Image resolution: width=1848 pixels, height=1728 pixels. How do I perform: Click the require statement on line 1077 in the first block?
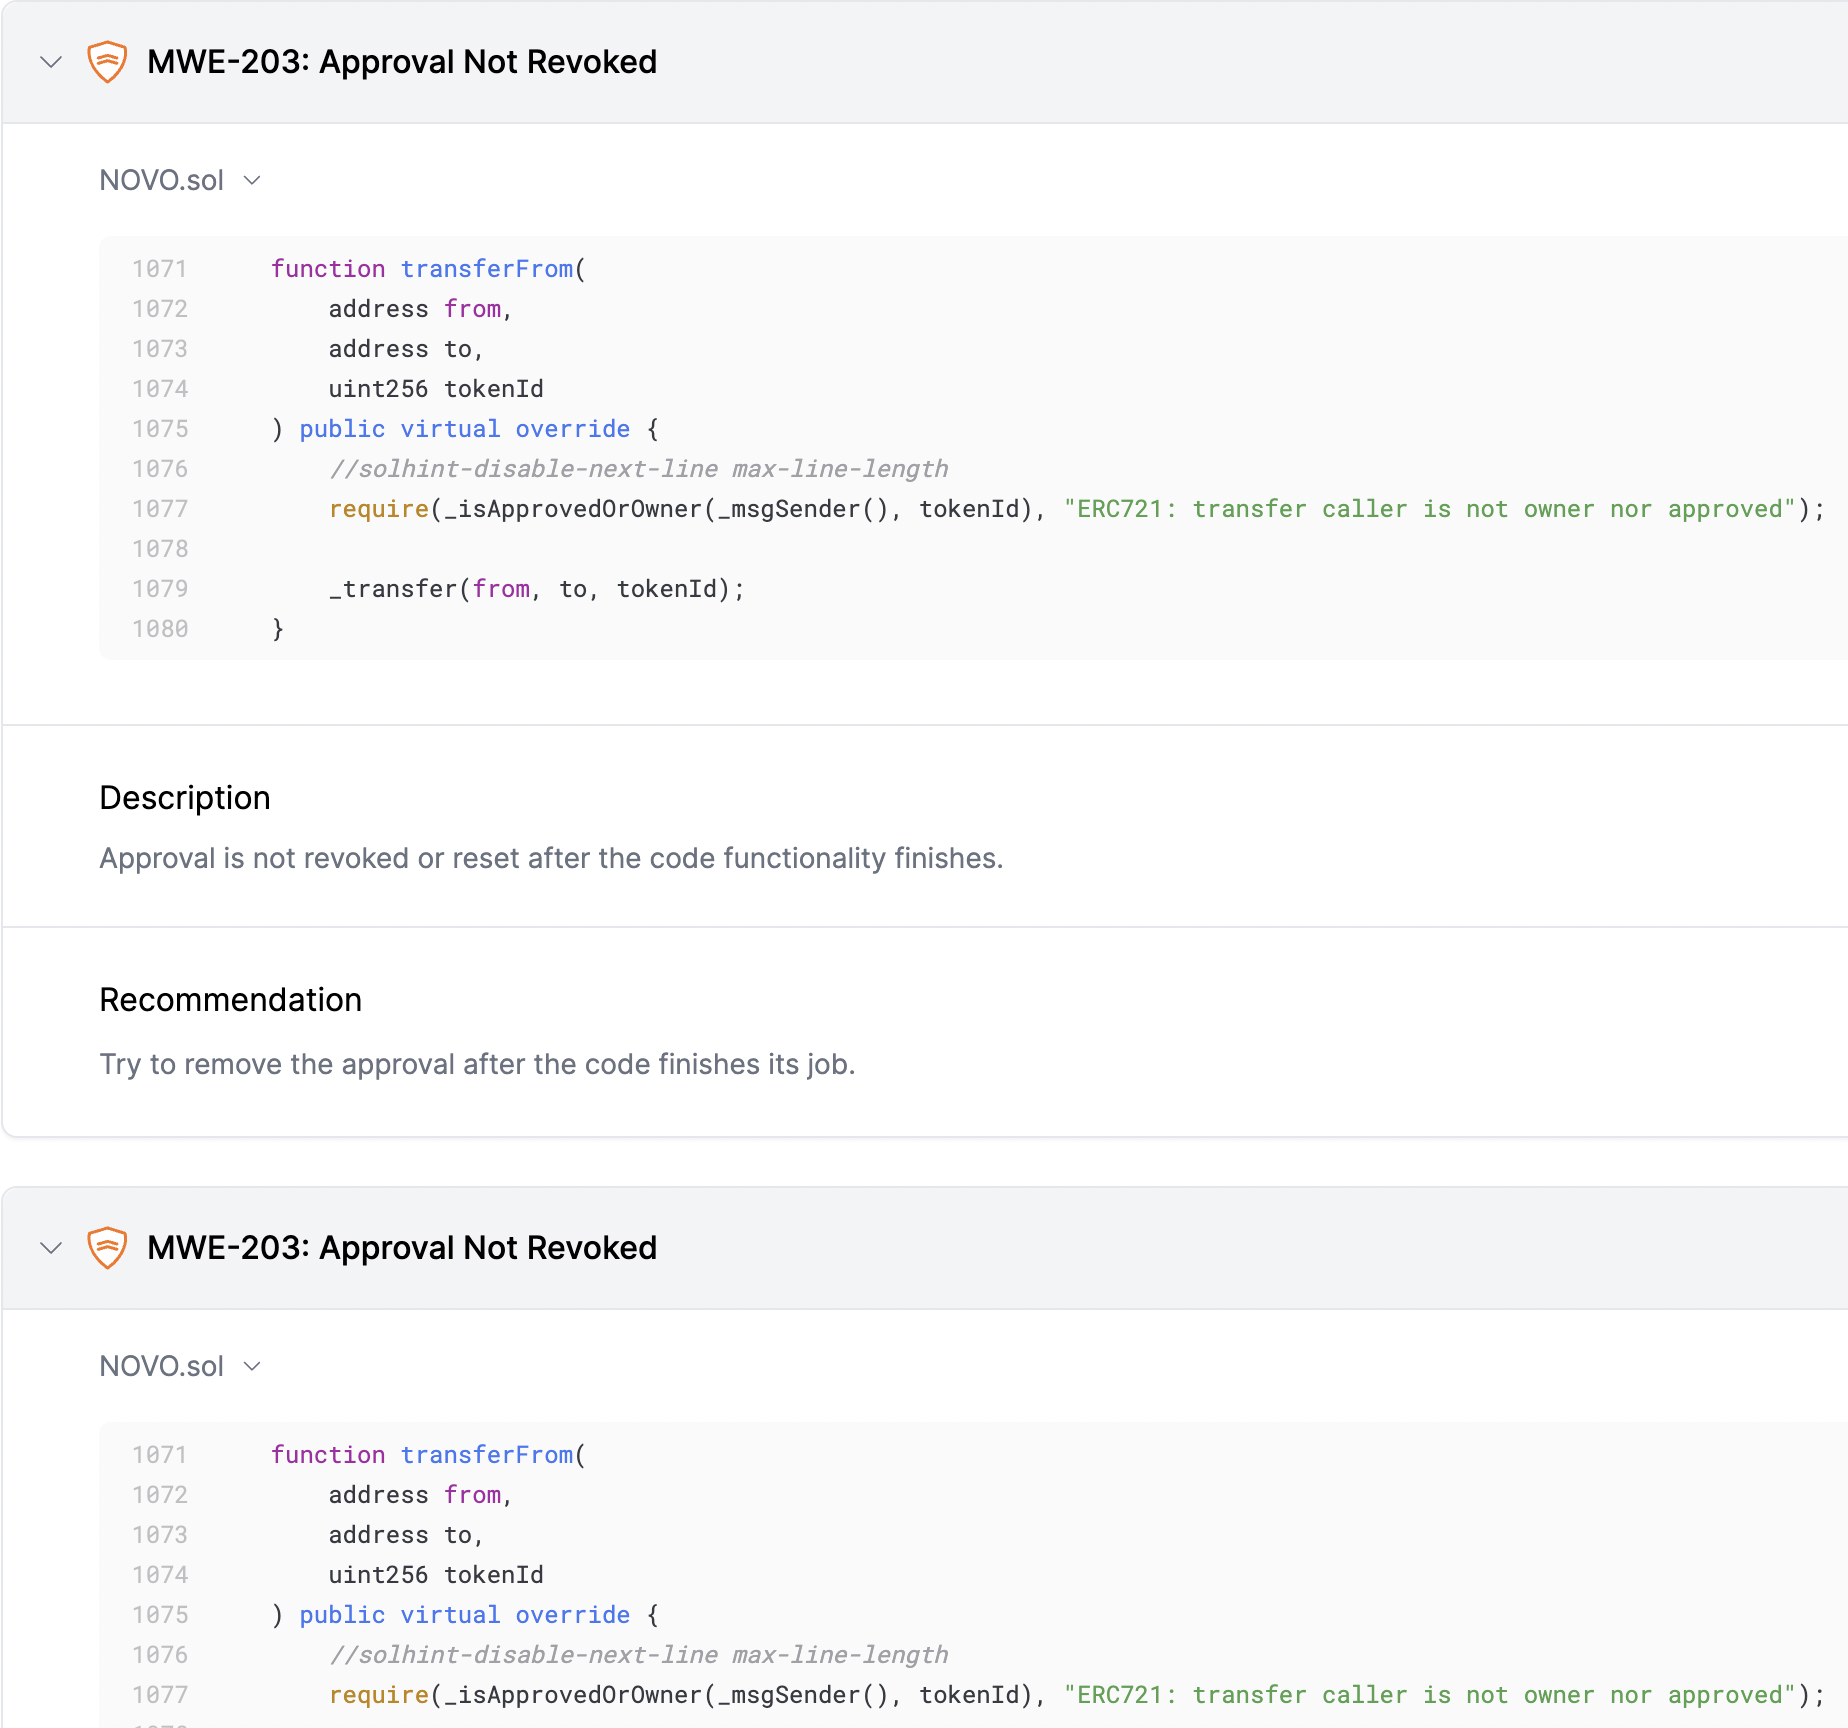1077,509
